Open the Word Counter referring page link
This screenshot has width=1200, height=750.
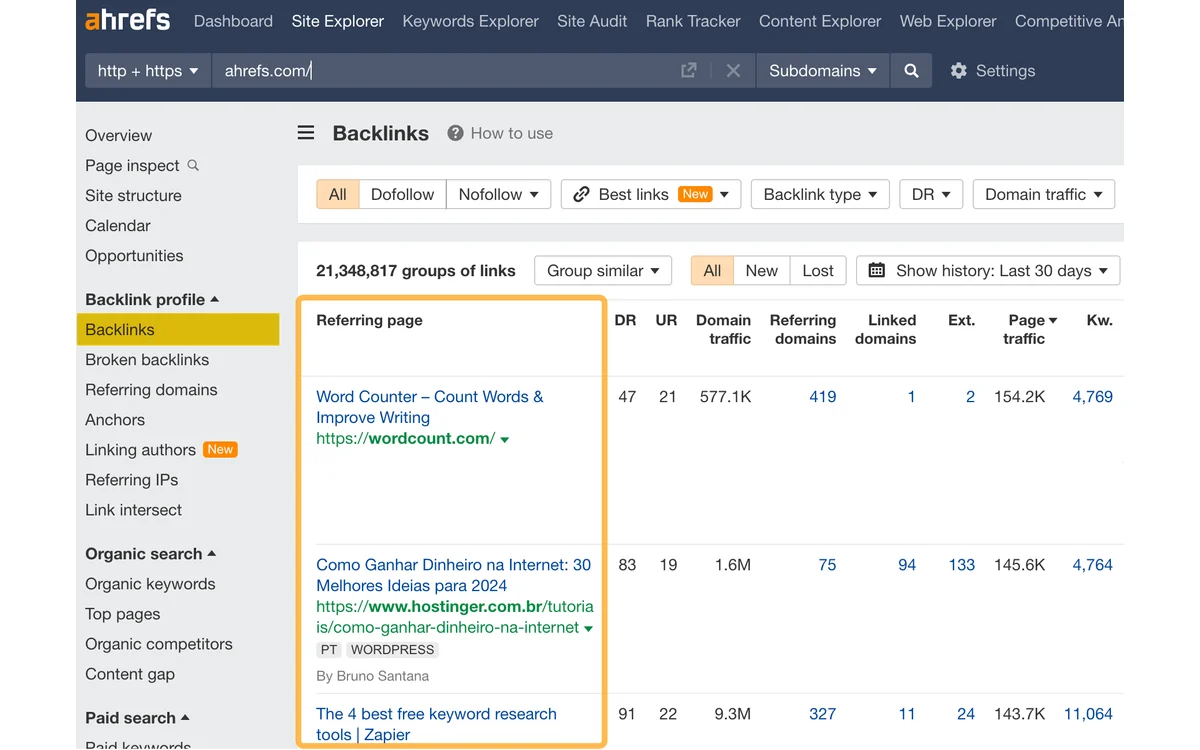pos(430,407)
